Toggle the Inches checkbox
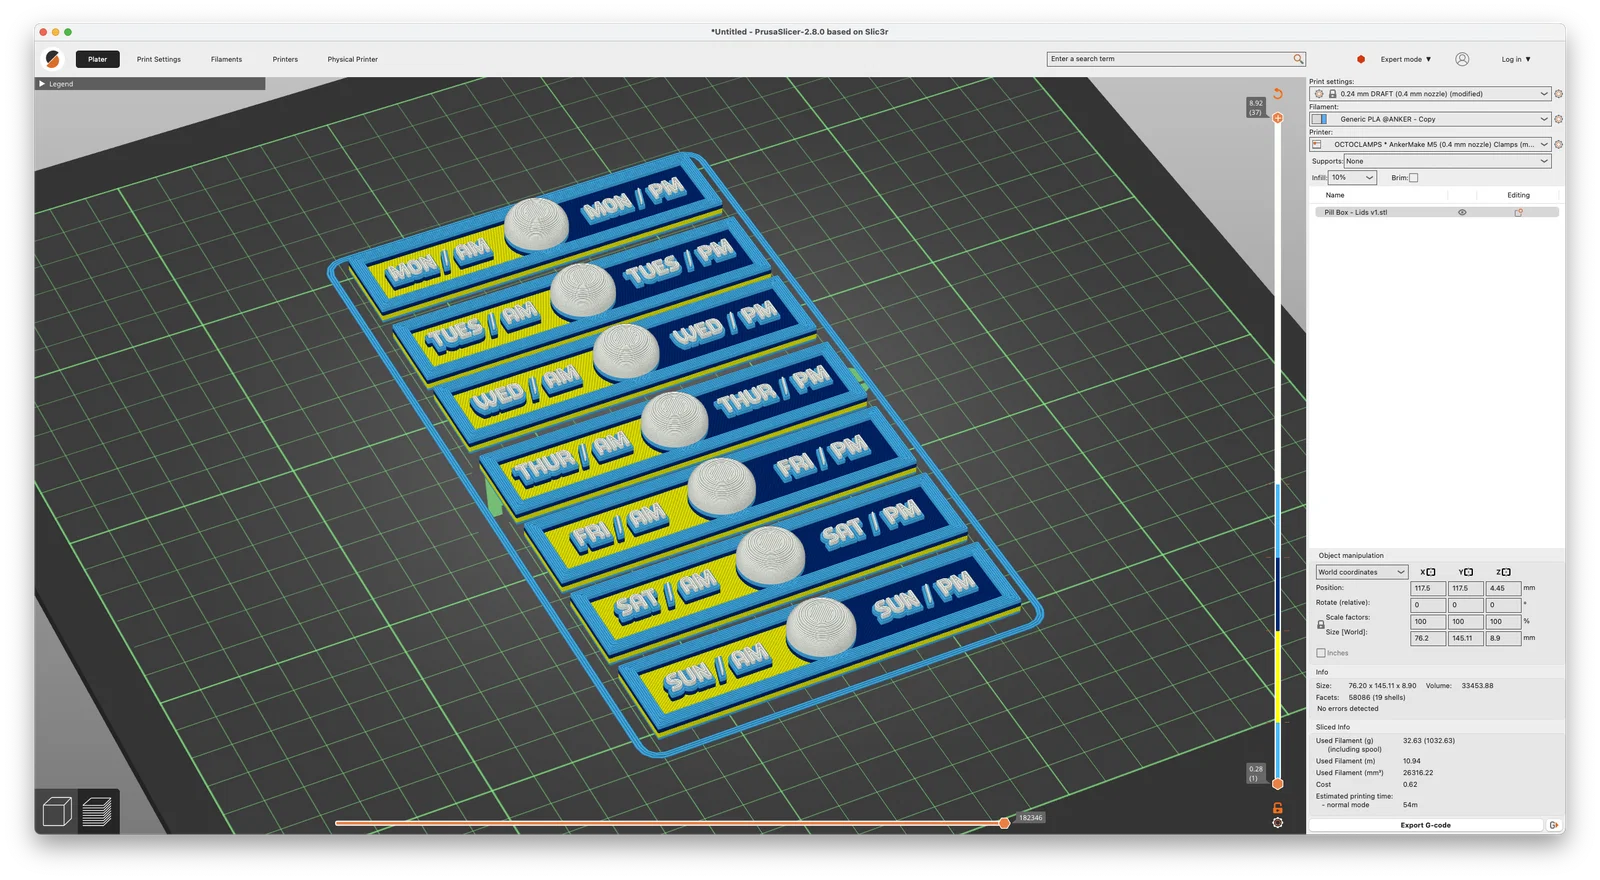This screenshot has height=880, width=1600. 1321,653
